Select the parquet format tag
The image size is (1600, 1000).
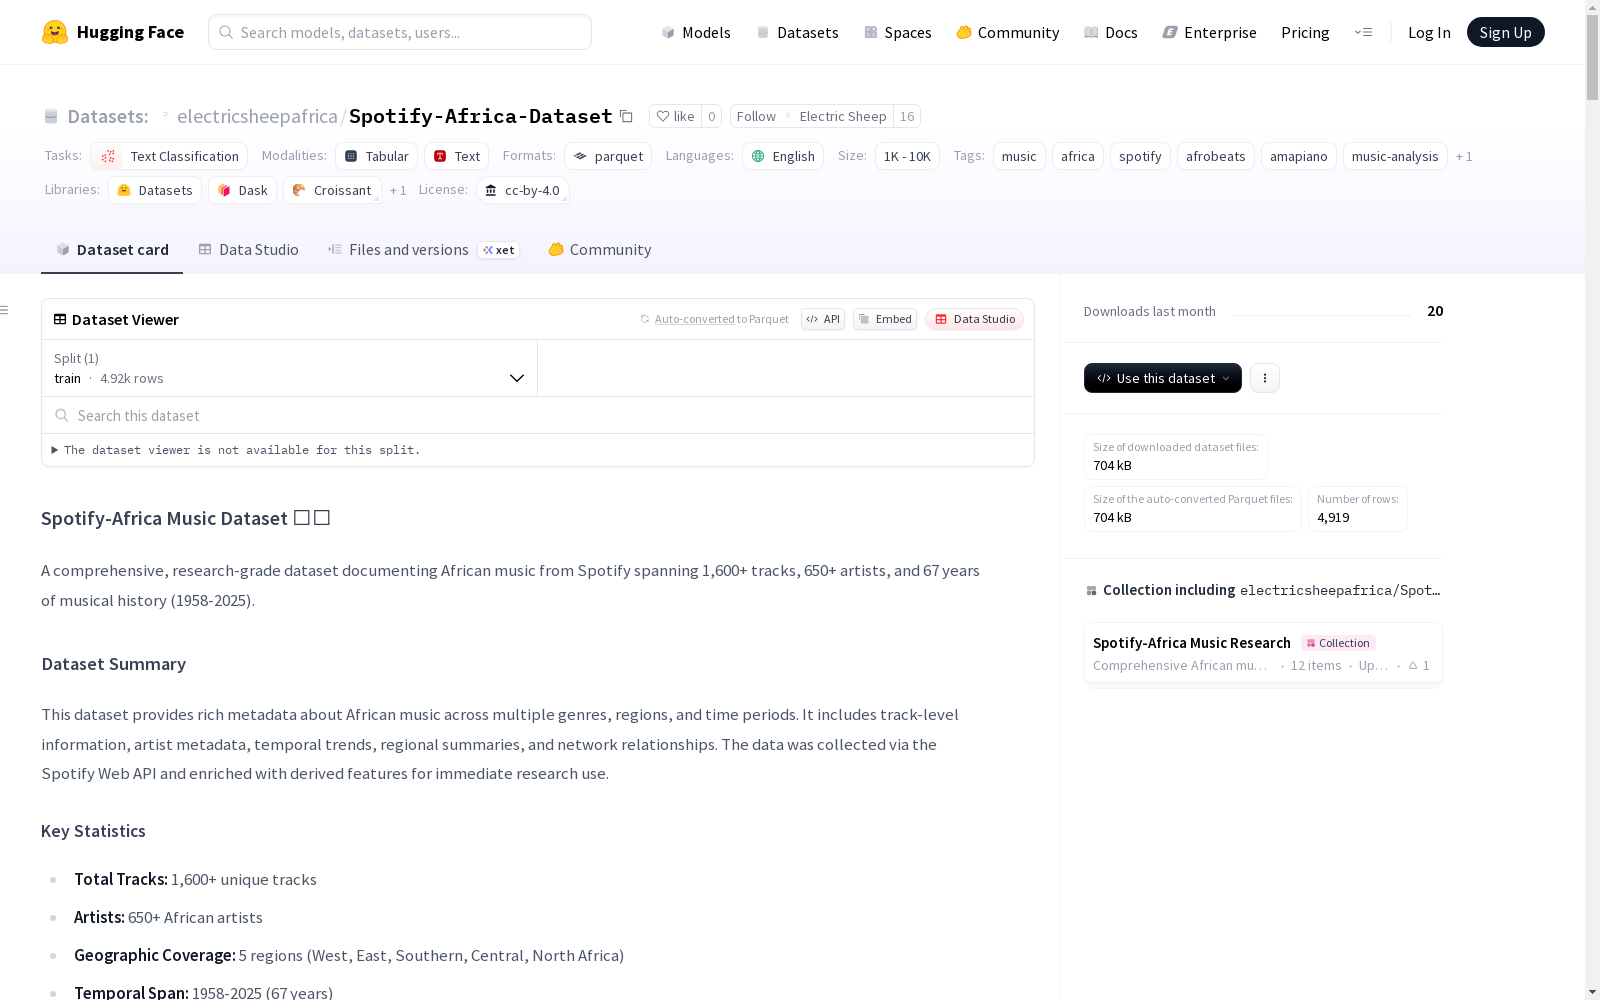click(608, 156)
